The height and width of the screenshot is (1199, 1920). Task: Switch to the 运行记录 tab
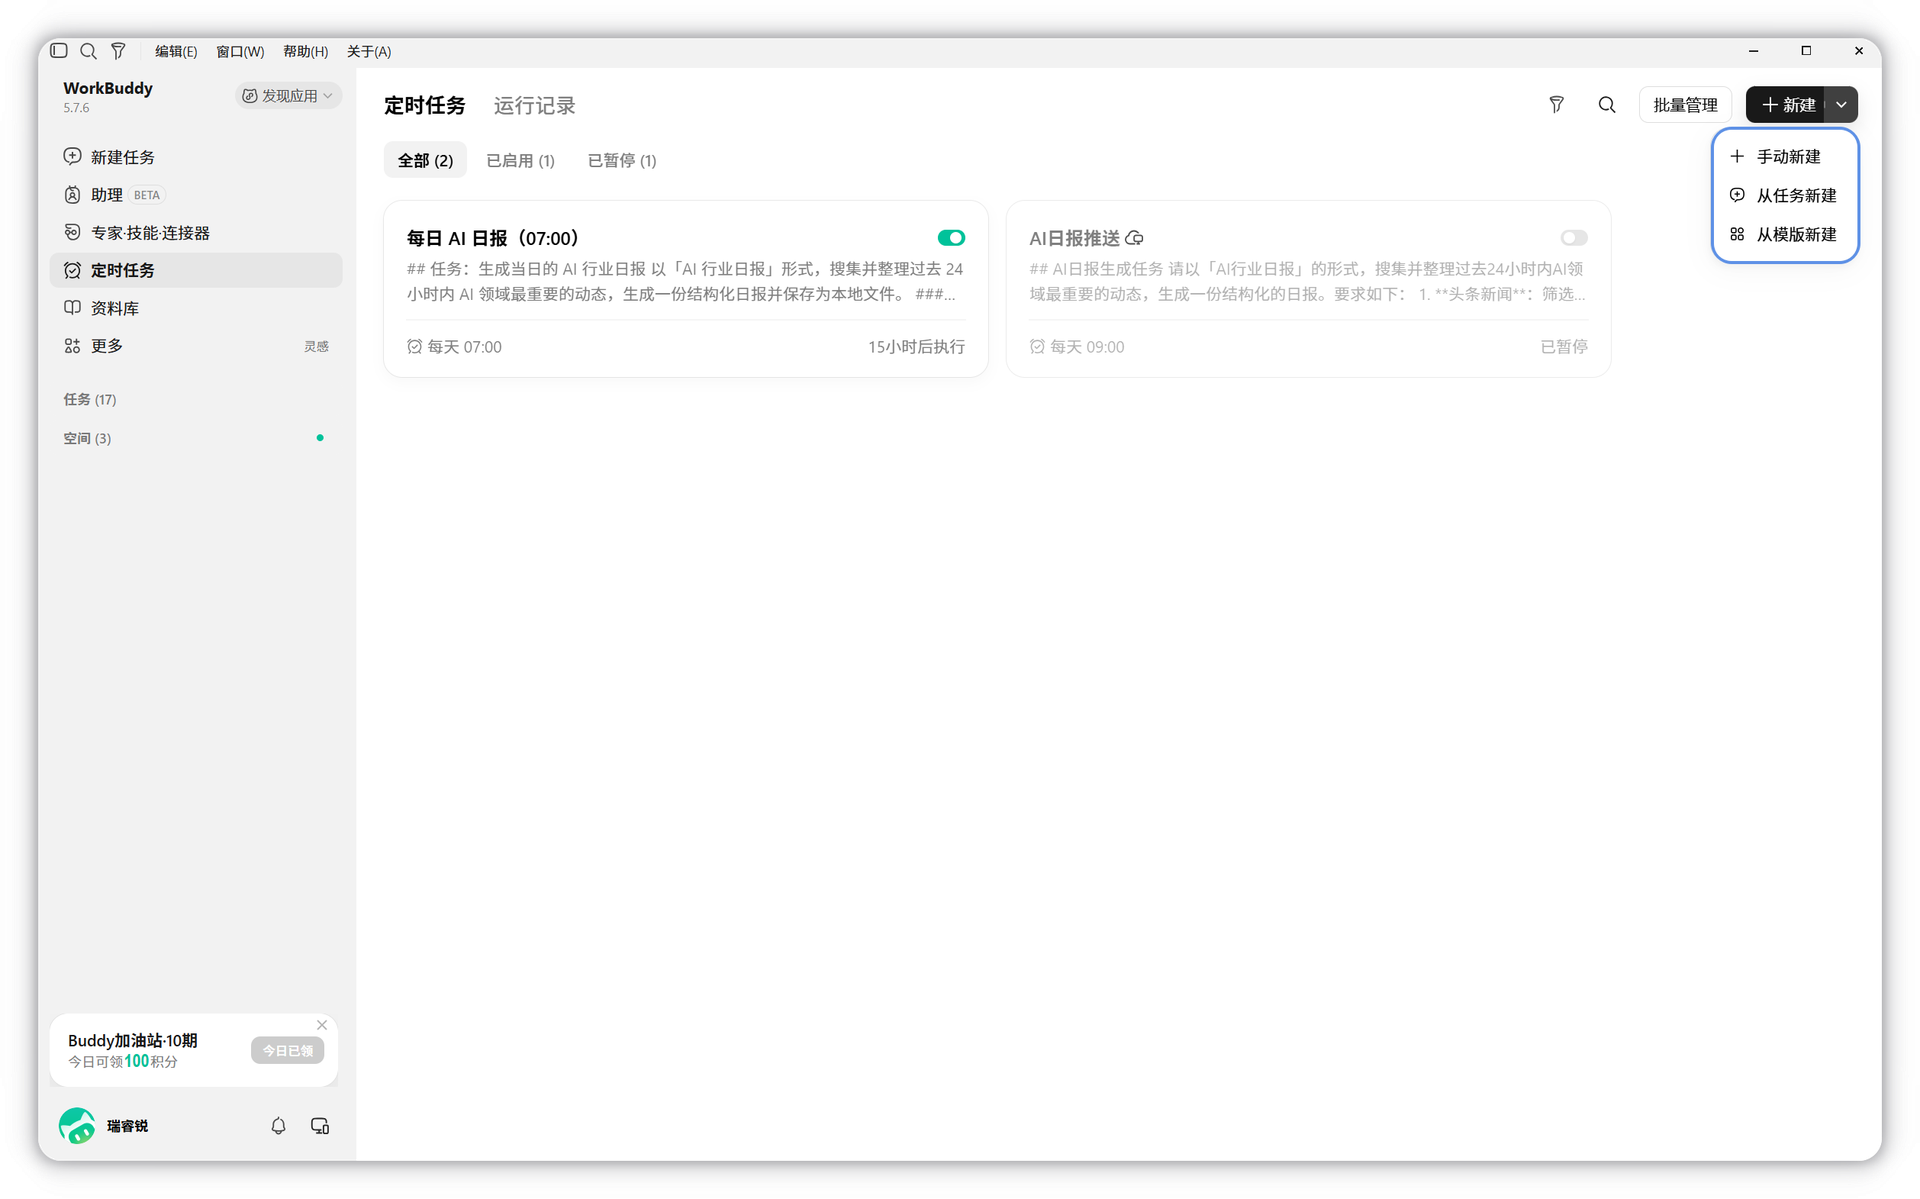tap(534, 105)
